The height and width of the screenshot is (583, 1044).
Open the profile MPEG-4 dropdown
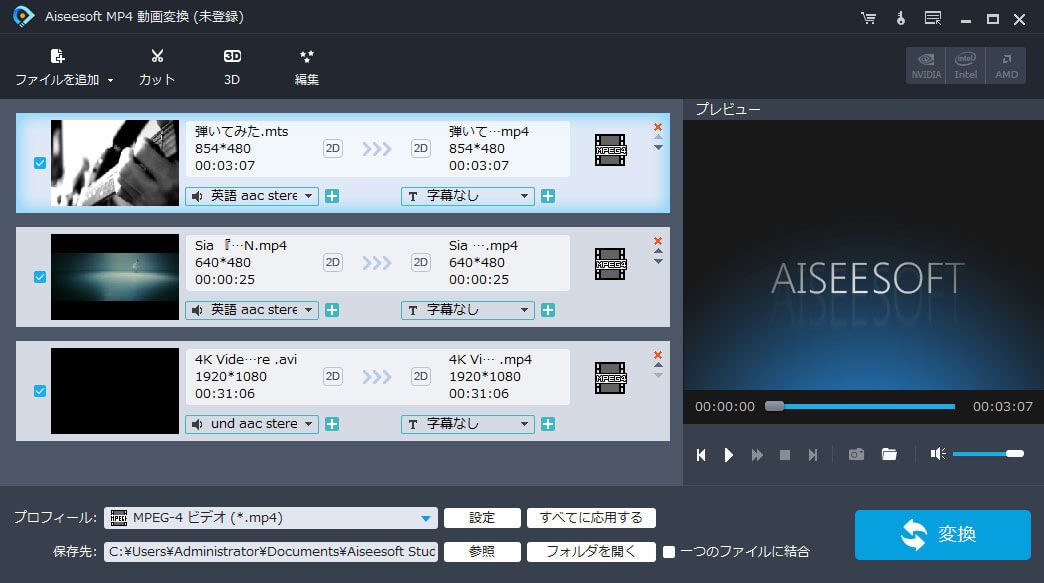271,518
